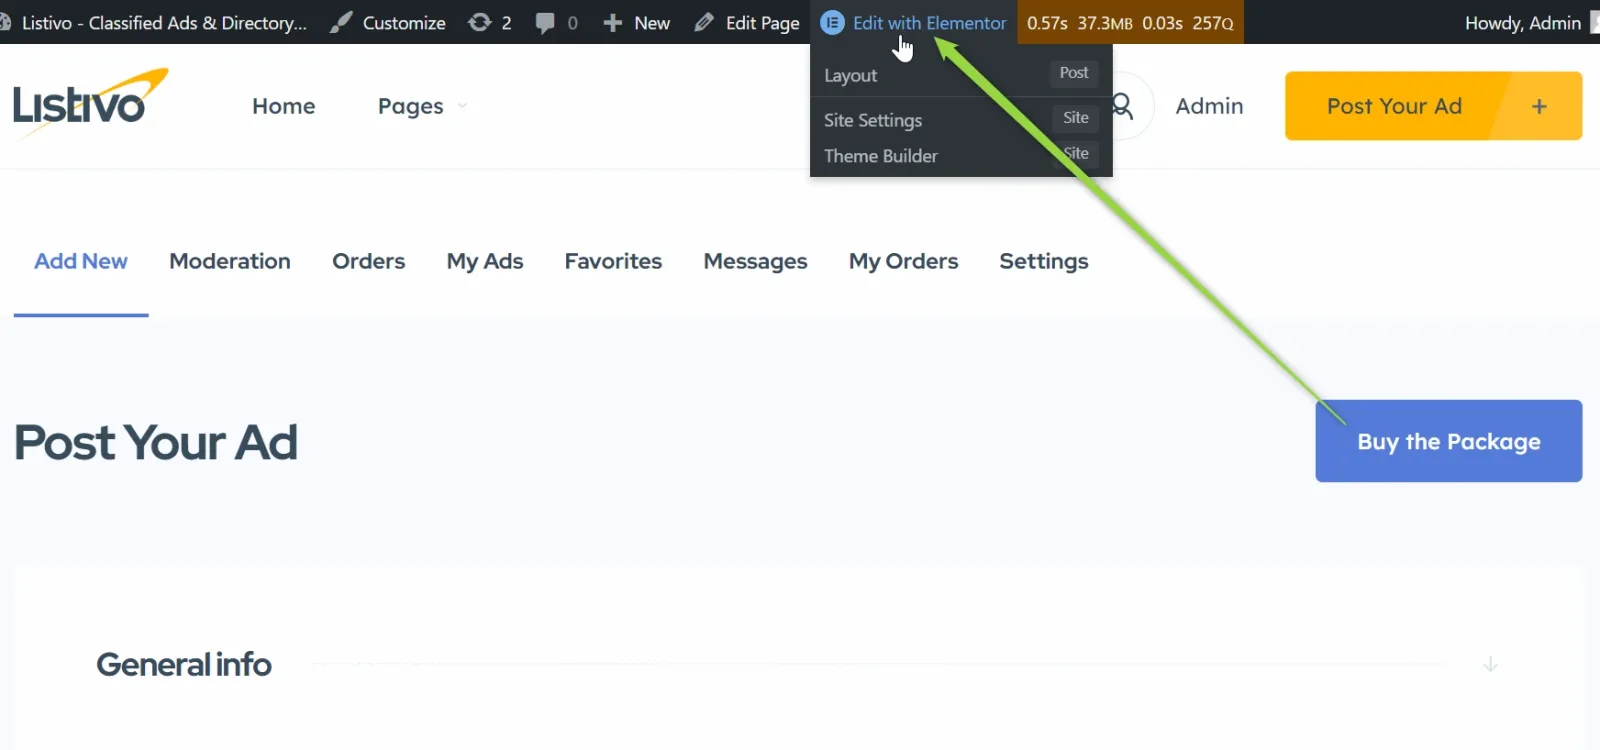
Task: Click Edit with Elementor link
Action: click(929, 22)
